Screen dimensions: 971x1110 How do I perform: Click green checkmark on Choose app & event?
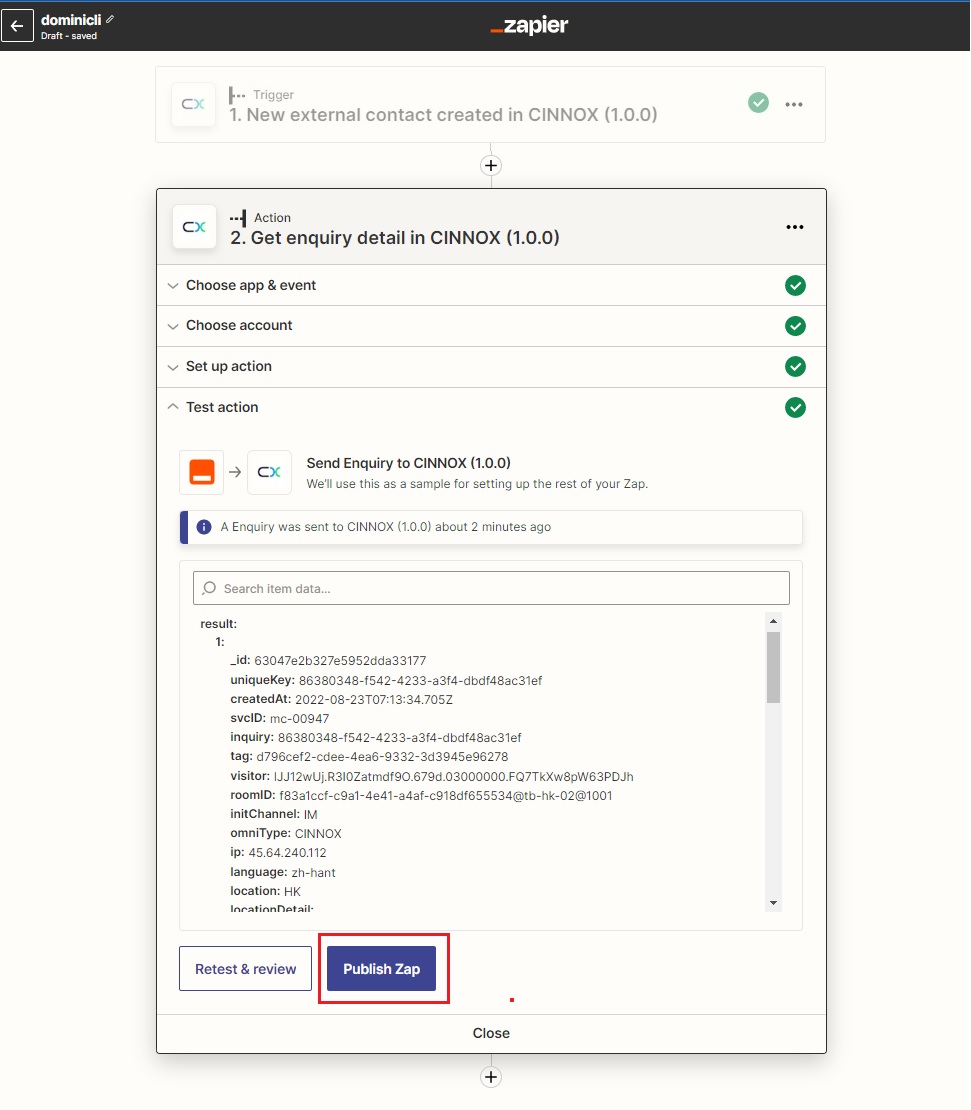[795, 286]
